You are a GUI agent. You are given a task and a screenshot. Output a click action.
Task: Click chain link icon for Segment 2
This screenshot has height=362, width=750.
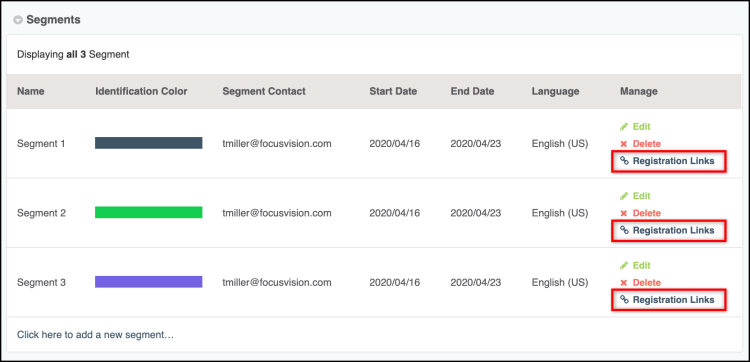click(624, 230)
